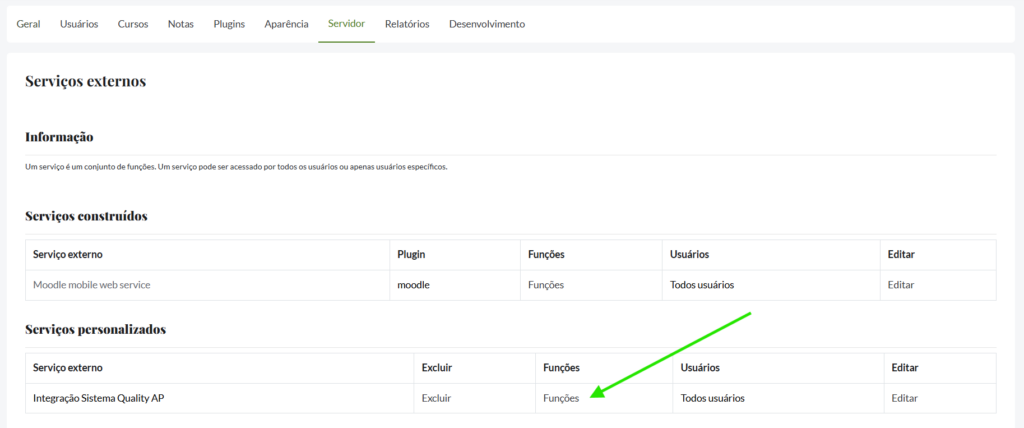Click Editar for Integração Sistema Quality AP
This screenshot has width=1024, height=428.
point(904,398)
